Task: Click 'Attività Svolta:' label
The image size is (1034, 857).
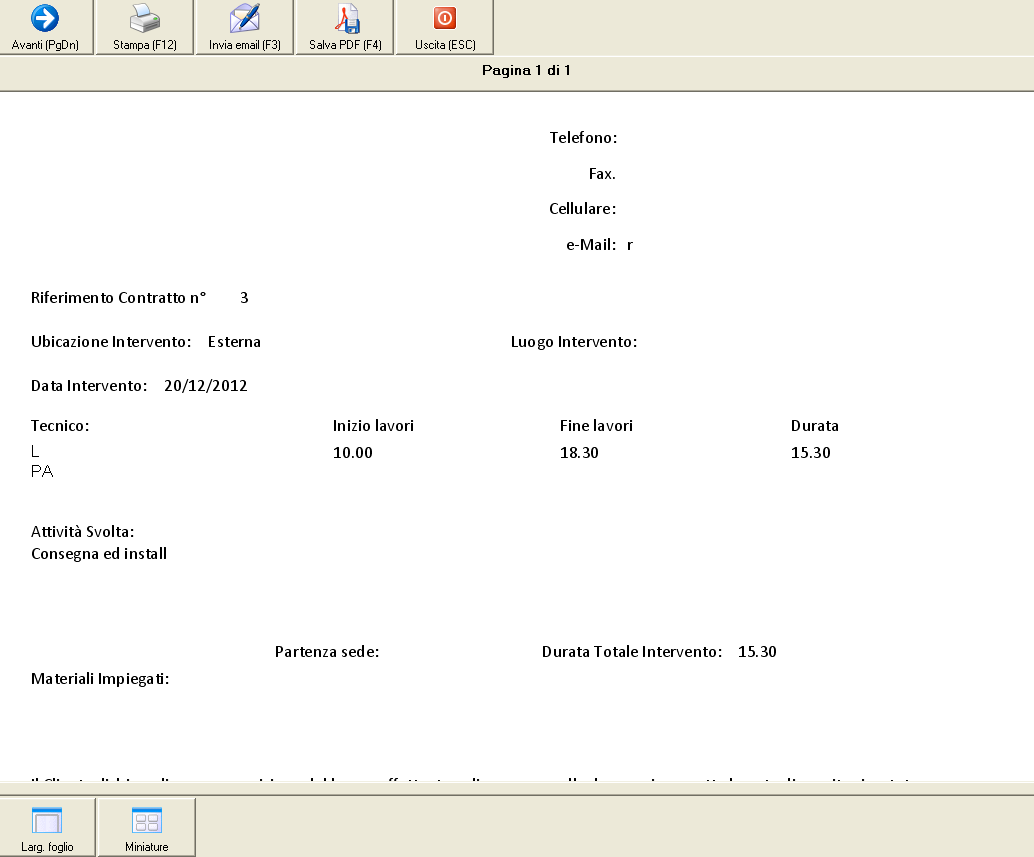Action: pos(82,532)
